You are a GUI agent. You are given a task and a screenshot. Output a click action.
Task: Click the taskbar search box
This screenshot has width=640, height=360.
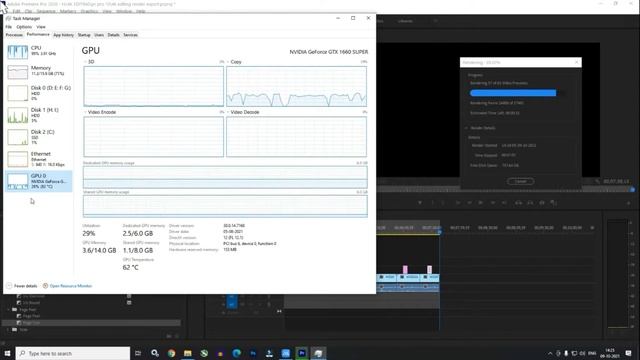pyautogui.click(x=73, y=353)
